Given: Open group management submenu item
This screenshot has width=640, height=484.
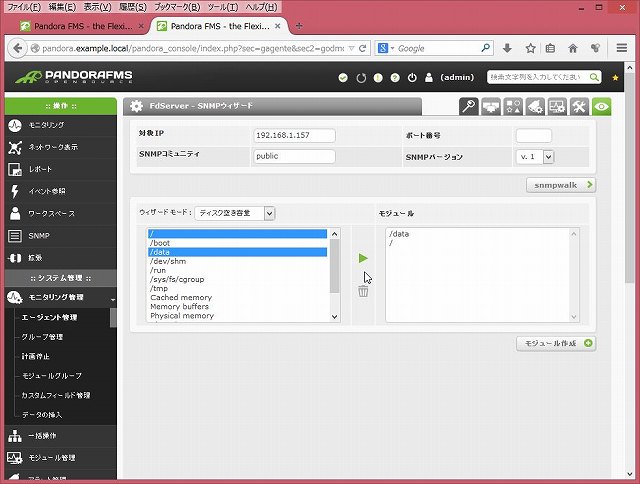Looking at the screenshot, I should pyautogui.click(x=42, y=337).
